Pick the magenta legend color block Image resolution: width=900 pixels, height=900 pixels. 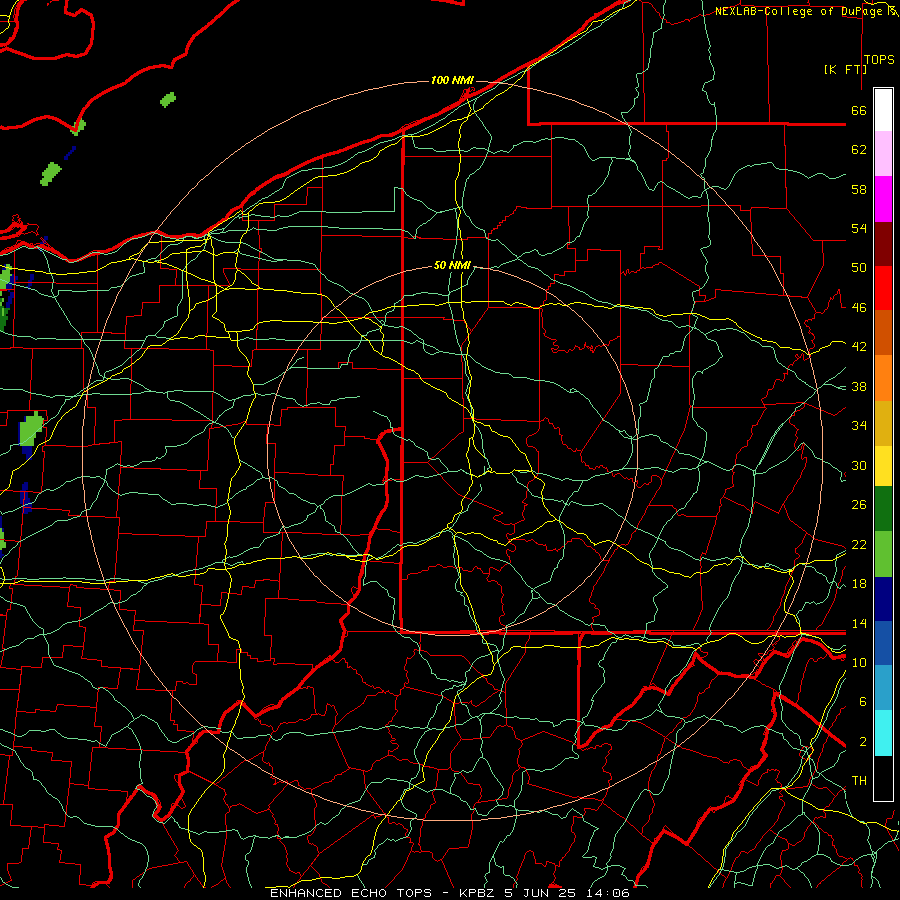883,199
